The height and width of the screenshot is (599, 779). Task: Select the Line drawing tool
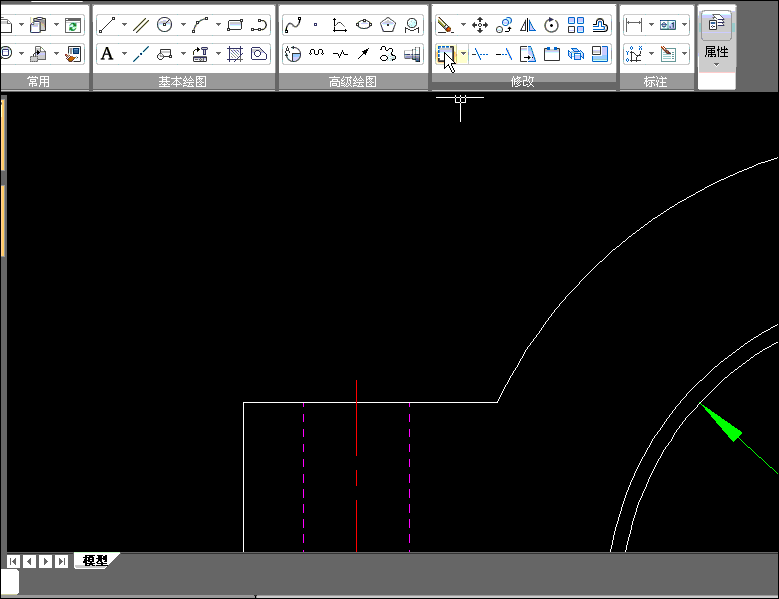(x=106, y=25)
